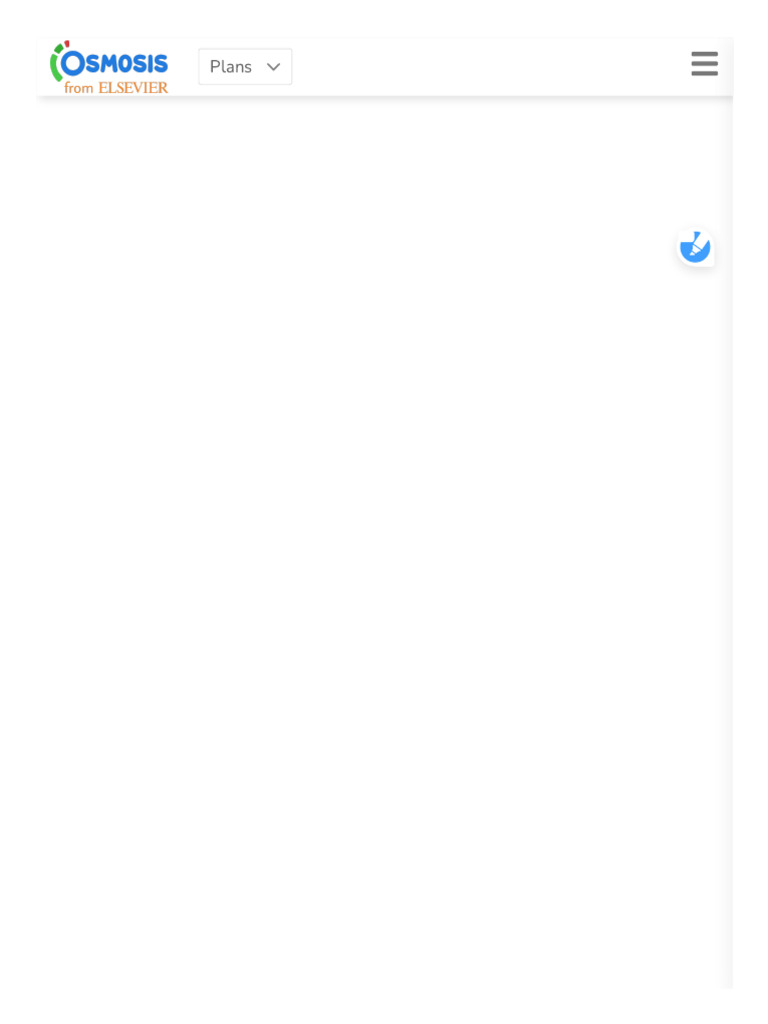Click the floating blue highlighter icon
Viewport: 768px width, 1024px height.
pos(696,248)
